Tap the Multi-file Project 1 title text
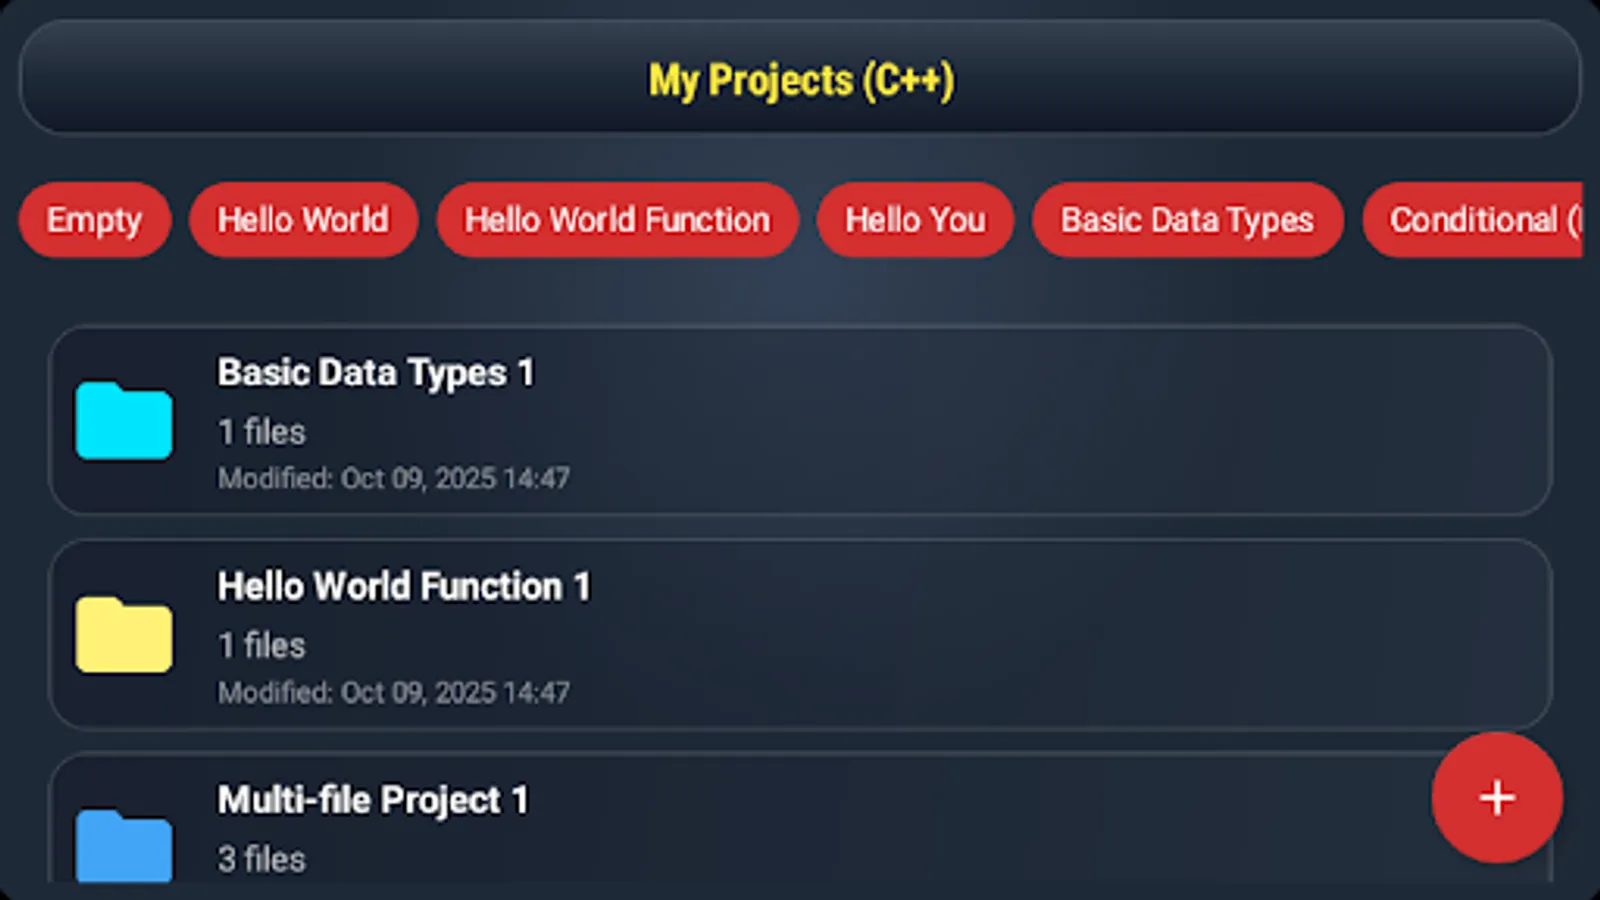 click(372, 799)
